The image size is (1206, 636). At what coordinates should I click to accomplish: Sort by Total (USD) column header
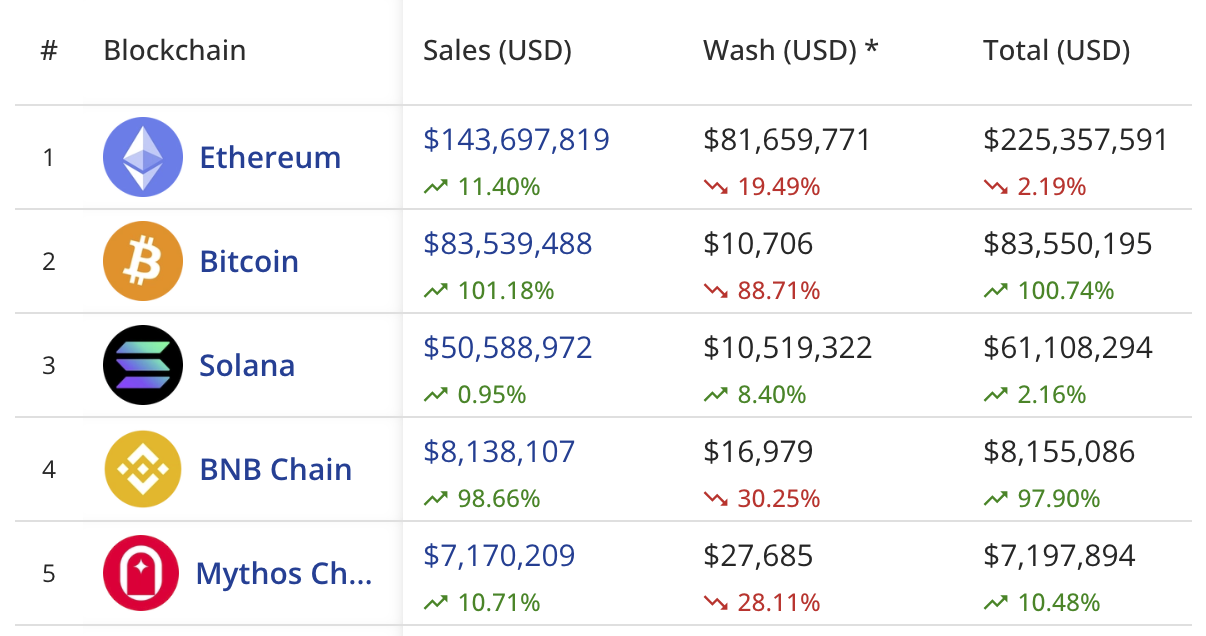(x=1056, y=51)
